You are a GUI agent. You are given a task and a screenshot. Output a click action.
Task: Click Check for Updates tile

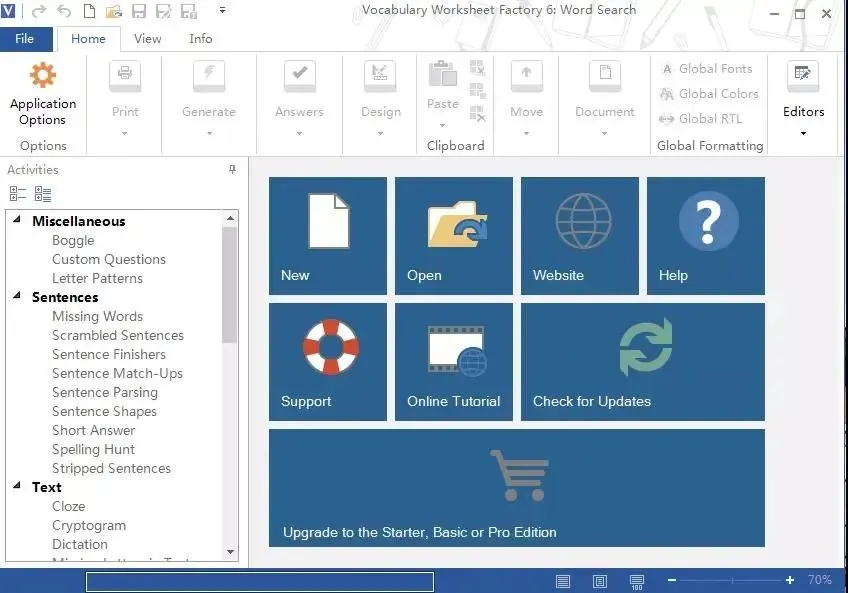pyautogui.click(x=643, y=362)
